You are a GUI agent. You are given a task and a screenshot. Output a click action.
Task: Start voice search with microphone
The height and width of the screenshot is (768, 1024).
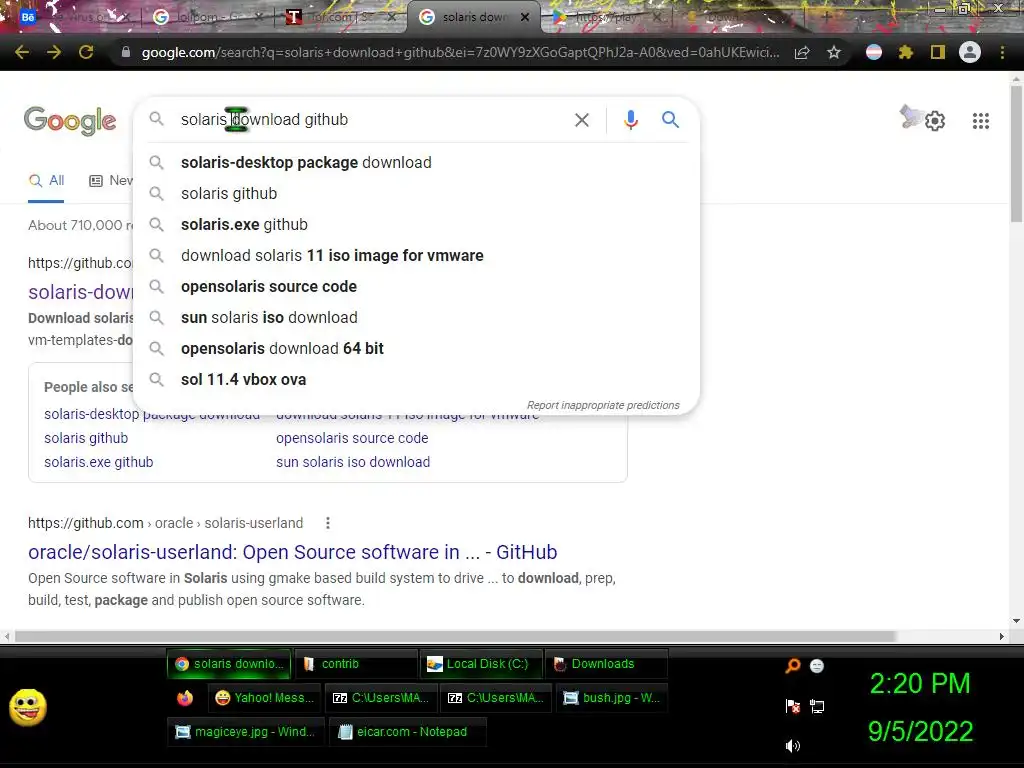click(x=630, y=120)
